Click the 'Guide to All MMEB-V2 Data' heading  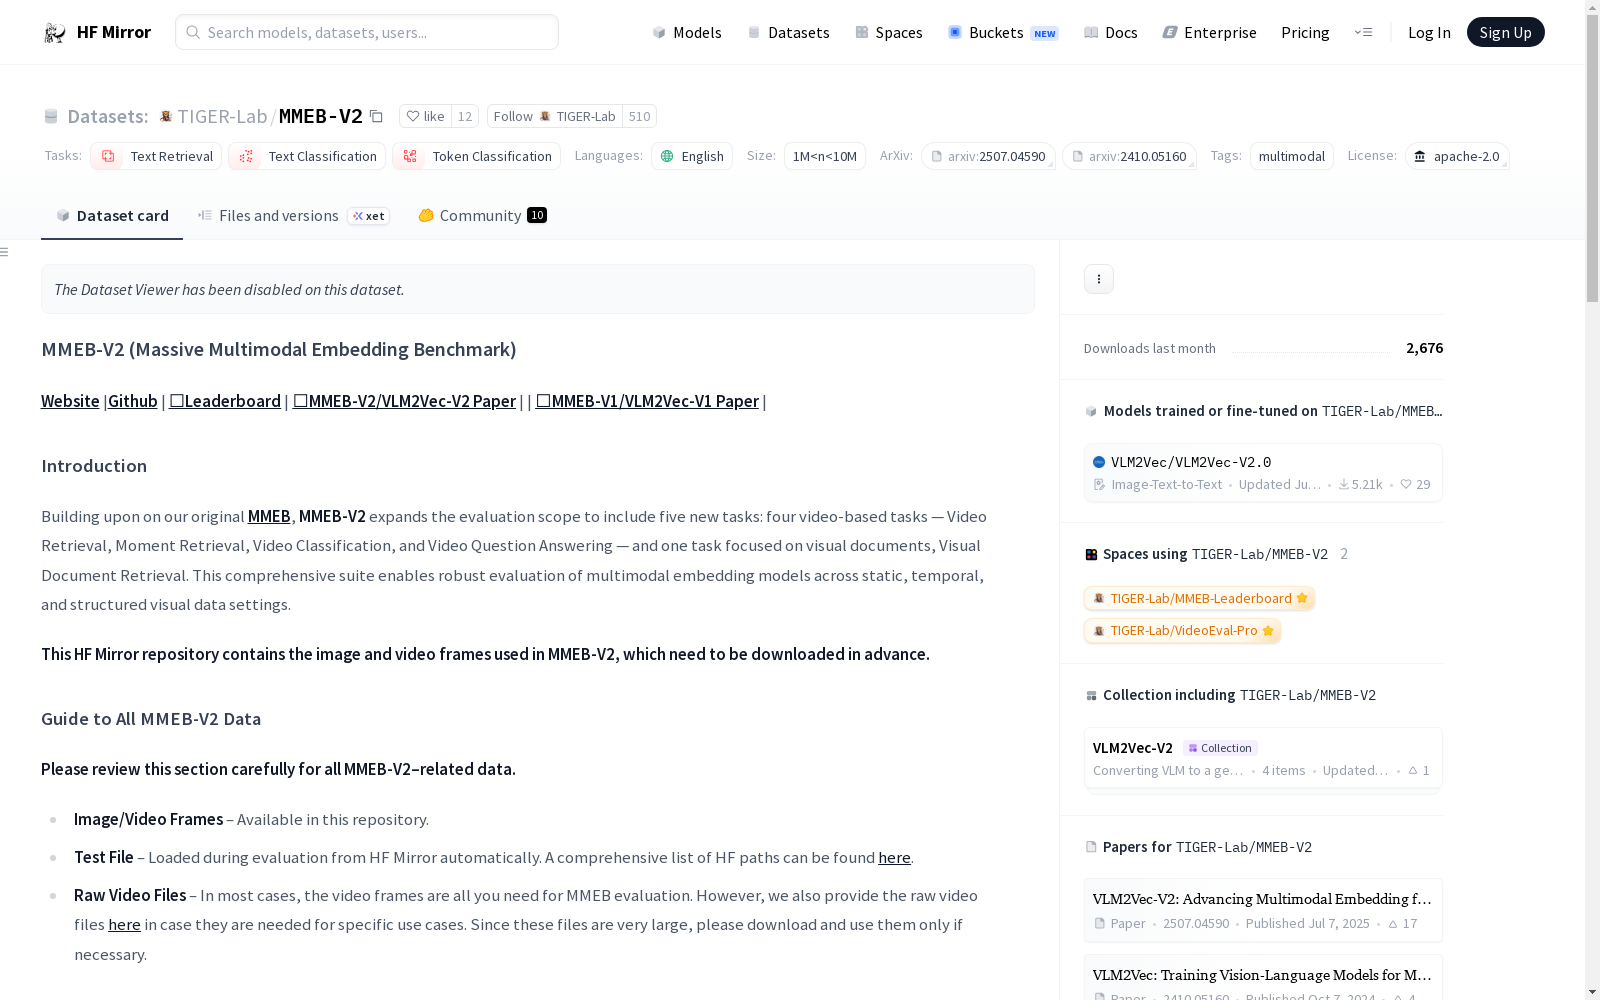151,719
